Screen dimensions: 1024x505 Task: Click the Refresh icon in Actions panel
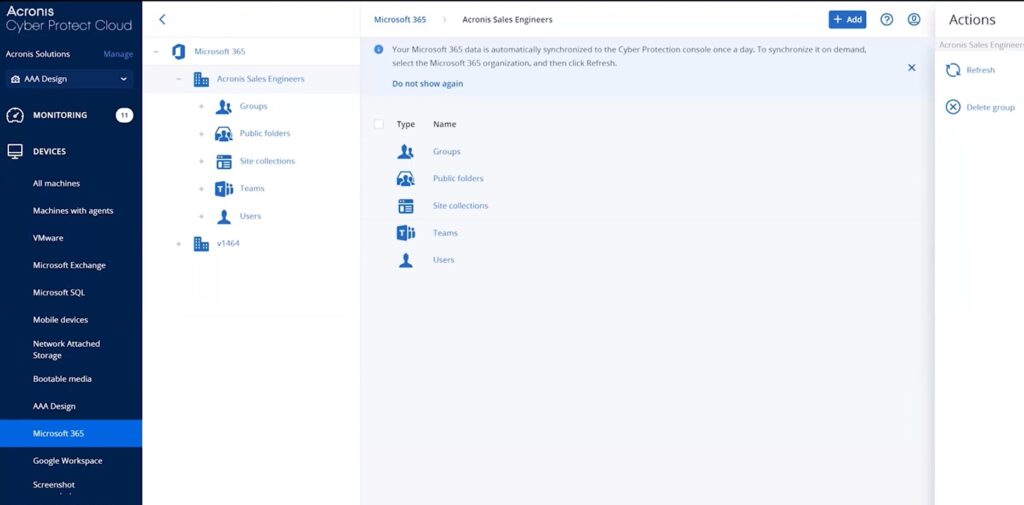coord(953,70)
